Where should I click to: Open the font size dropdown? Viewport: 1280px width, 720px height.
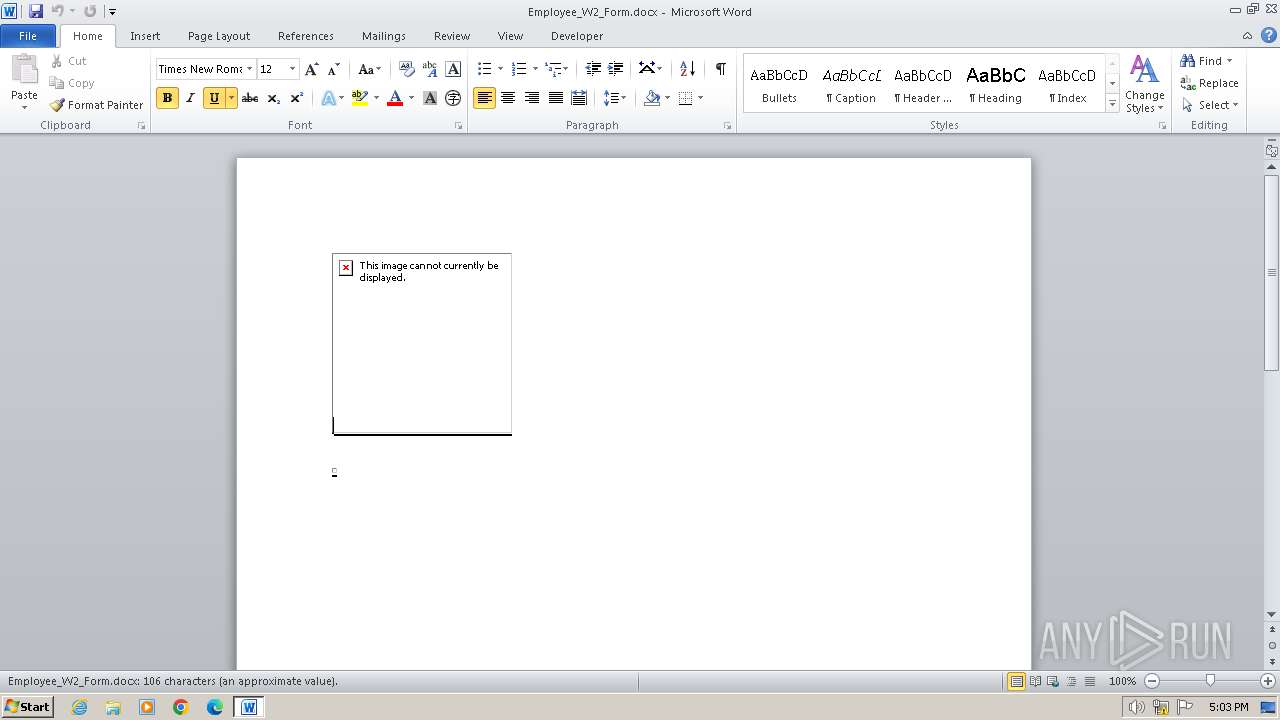click(x=292, y=69)
